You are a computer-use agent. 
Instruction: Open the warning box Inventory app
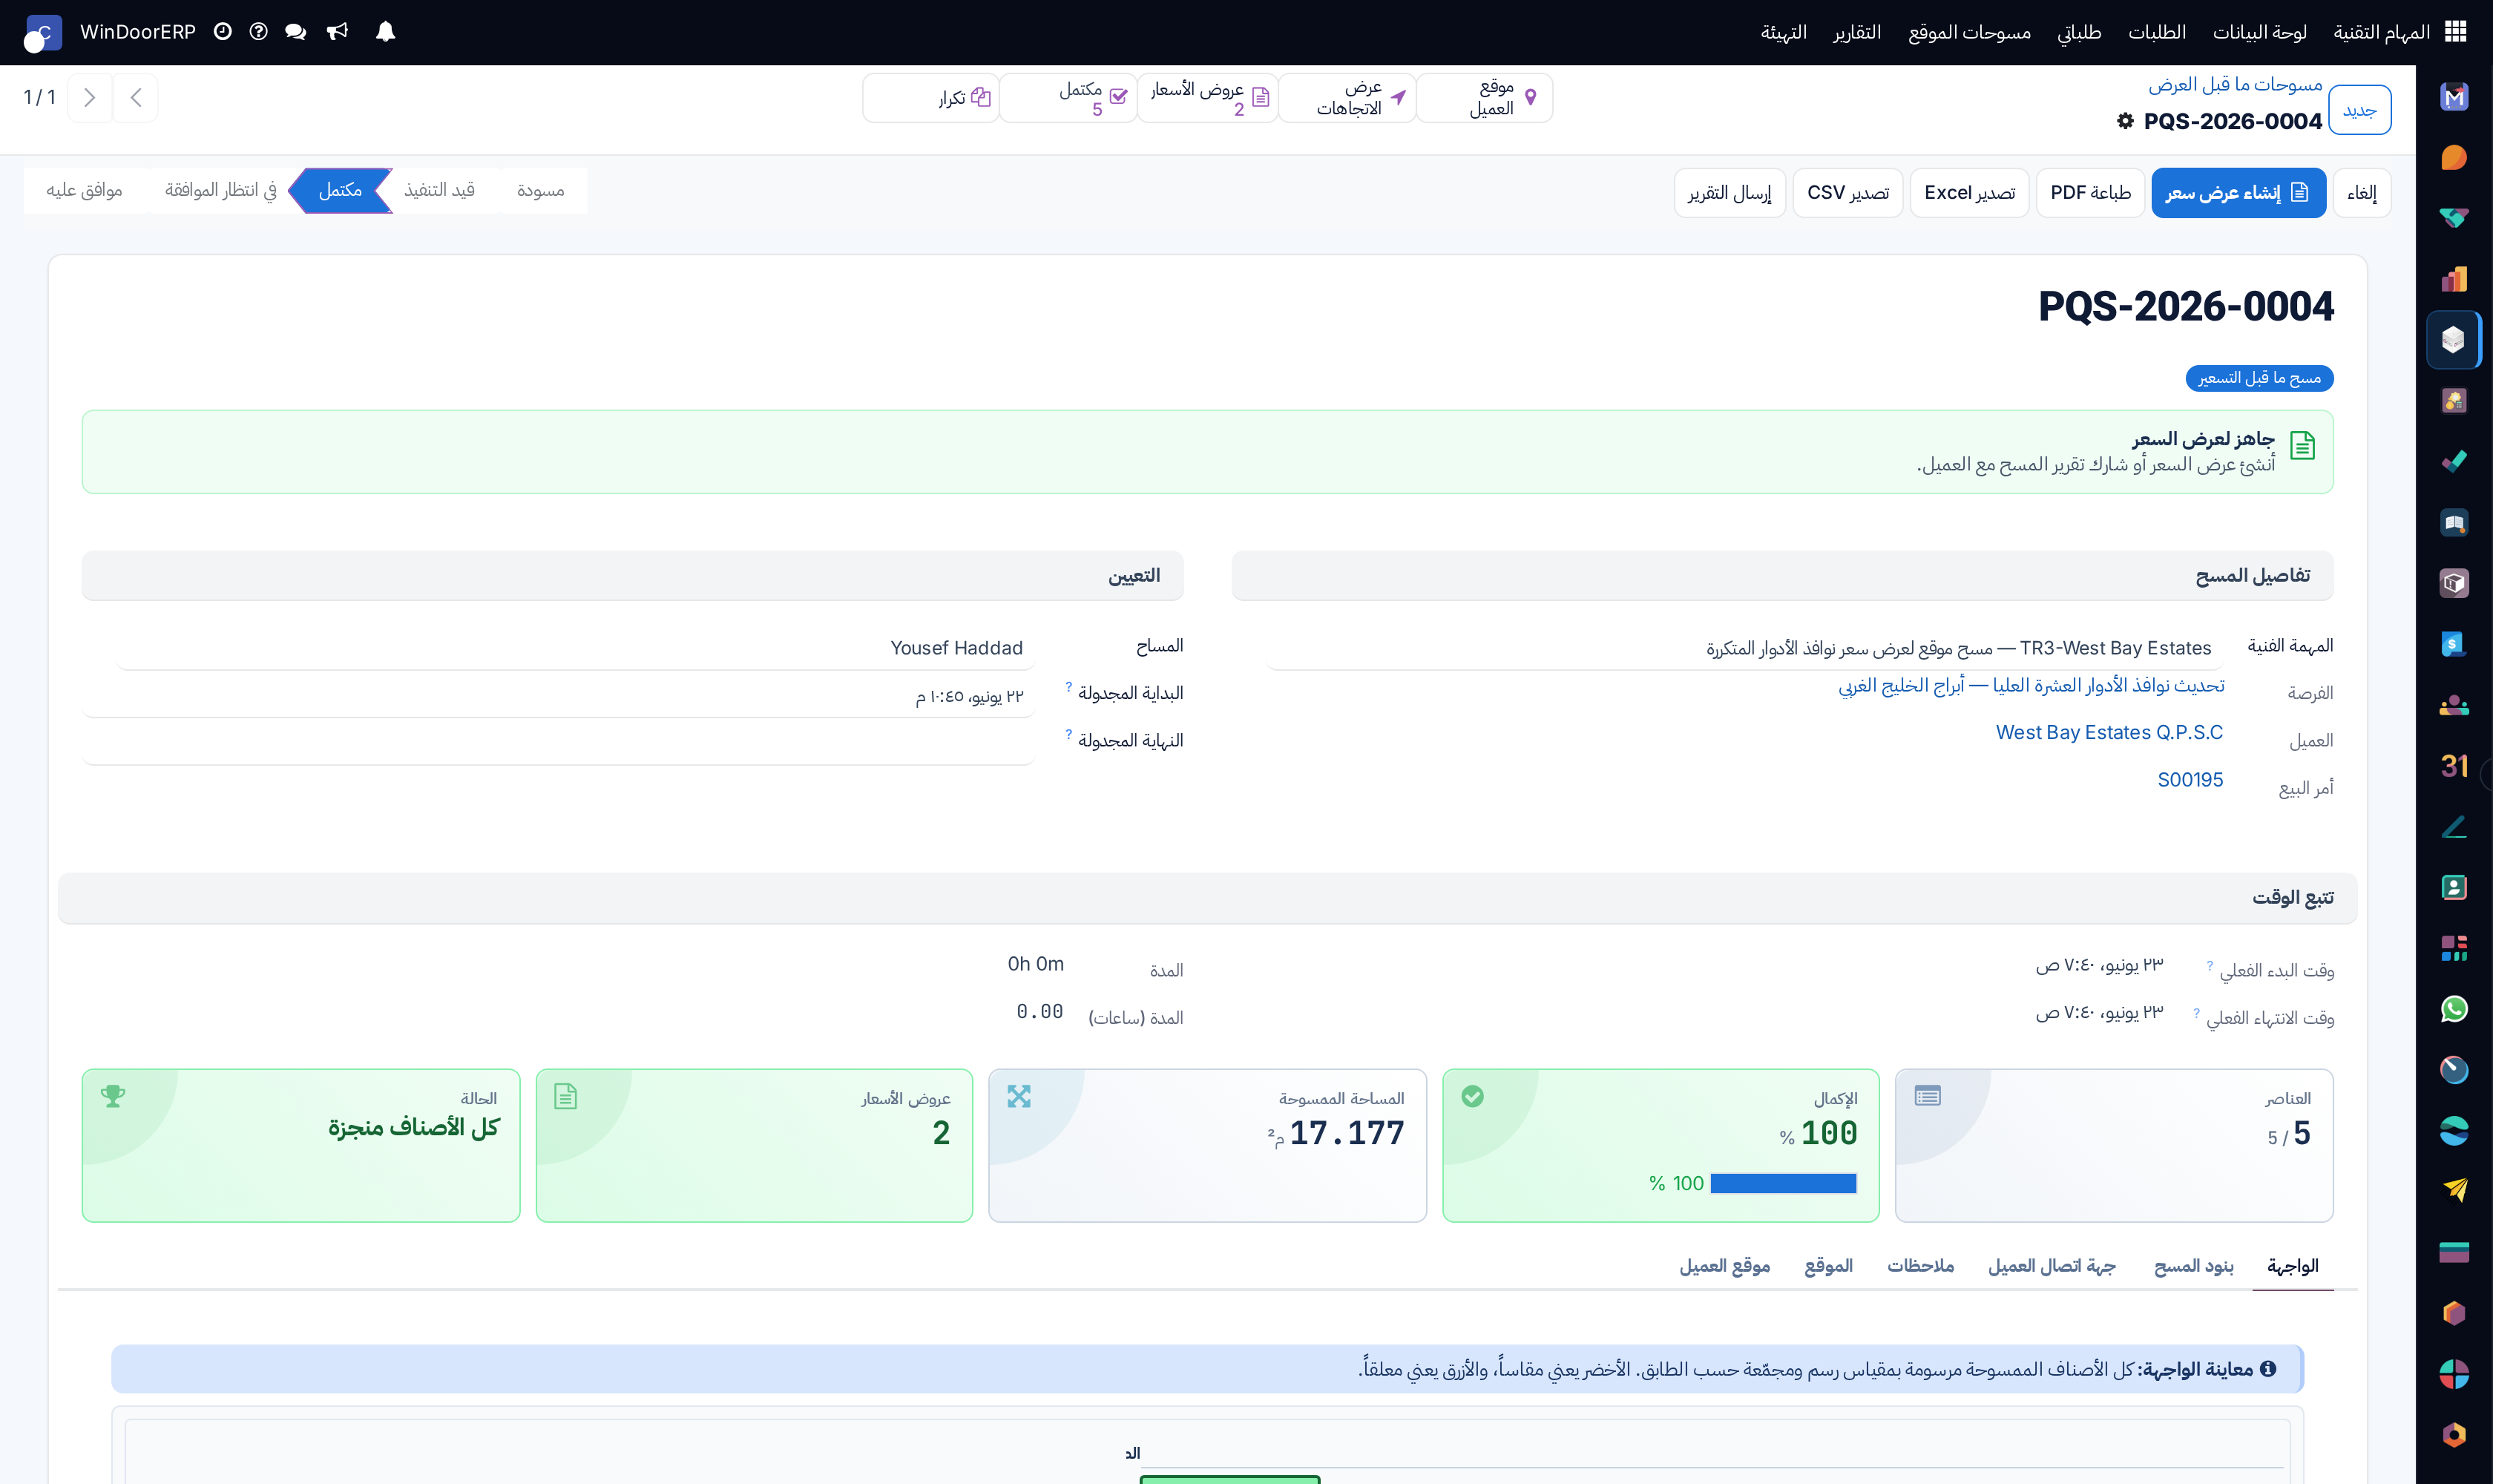point(2453,583)
